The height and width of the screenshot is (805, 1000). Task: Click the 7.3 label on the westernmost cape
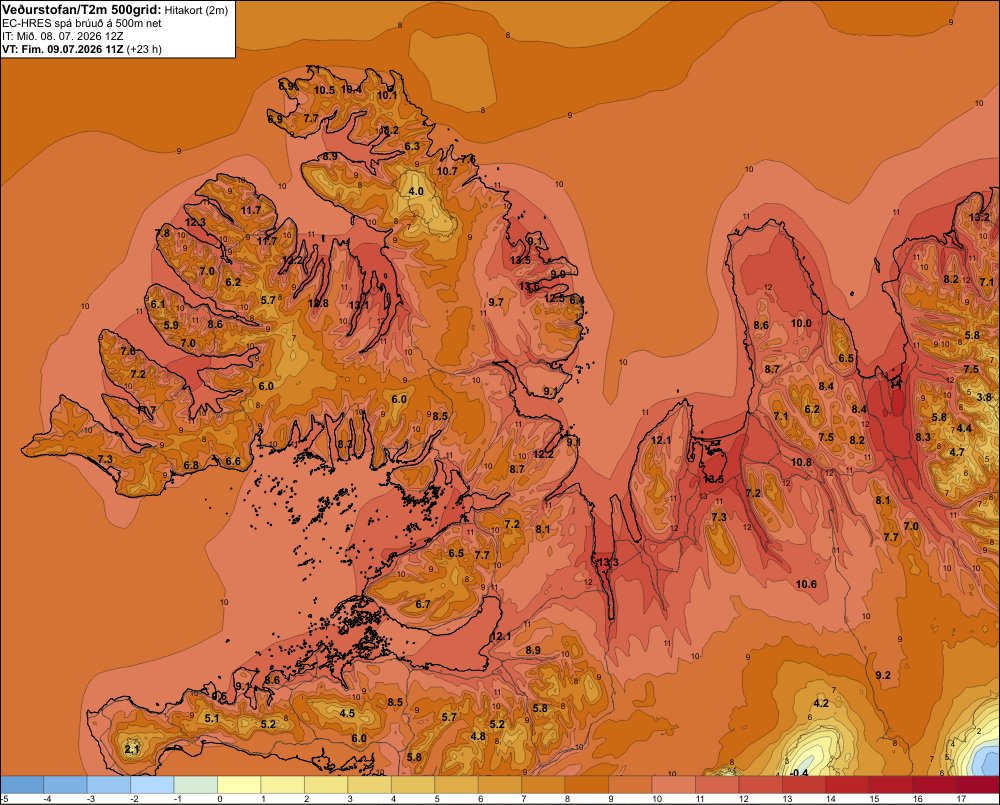[x=105, y=459]
